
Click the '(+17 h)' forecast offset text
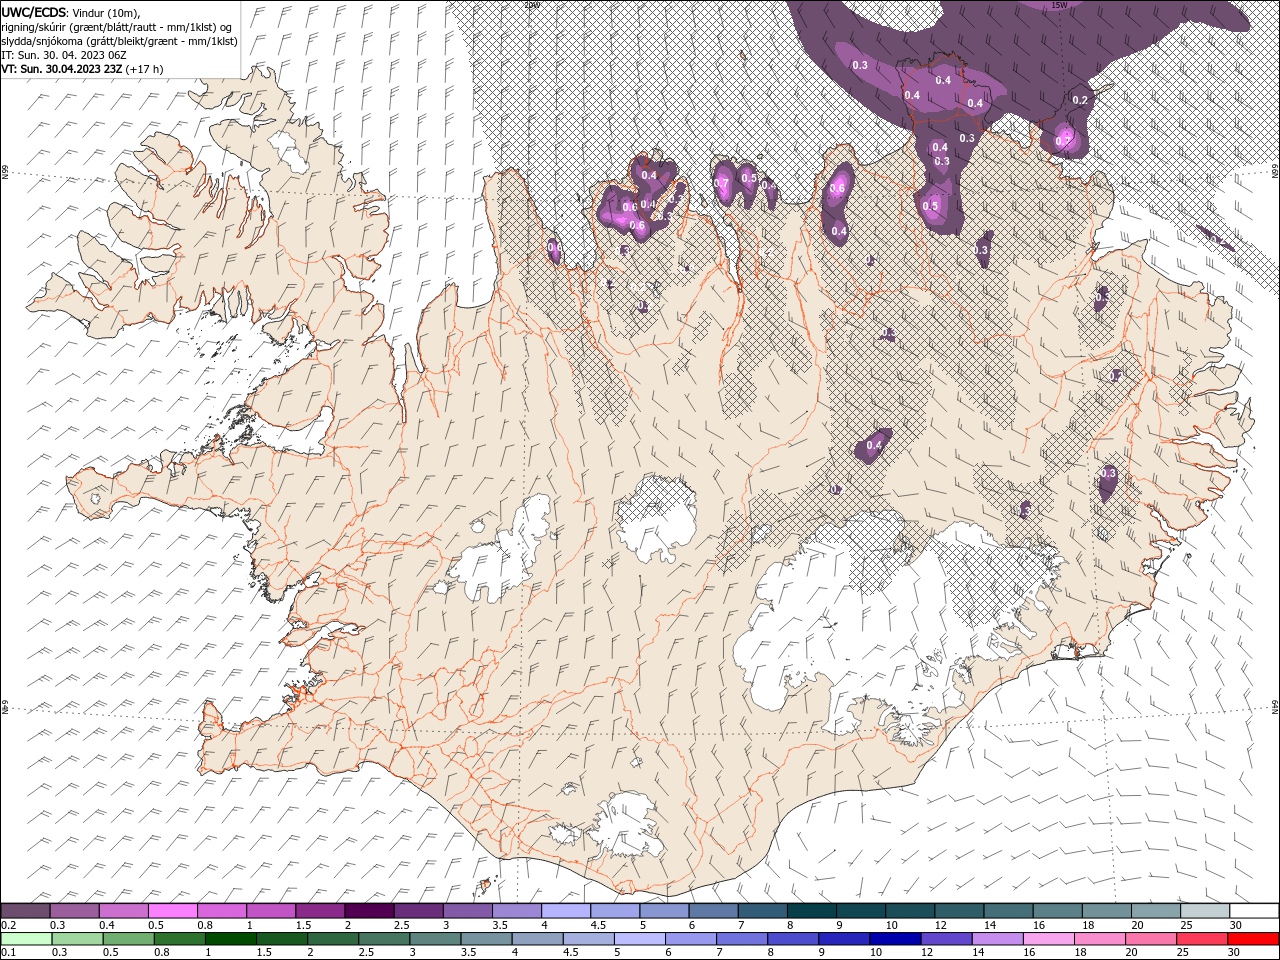(x=144, y=69)
